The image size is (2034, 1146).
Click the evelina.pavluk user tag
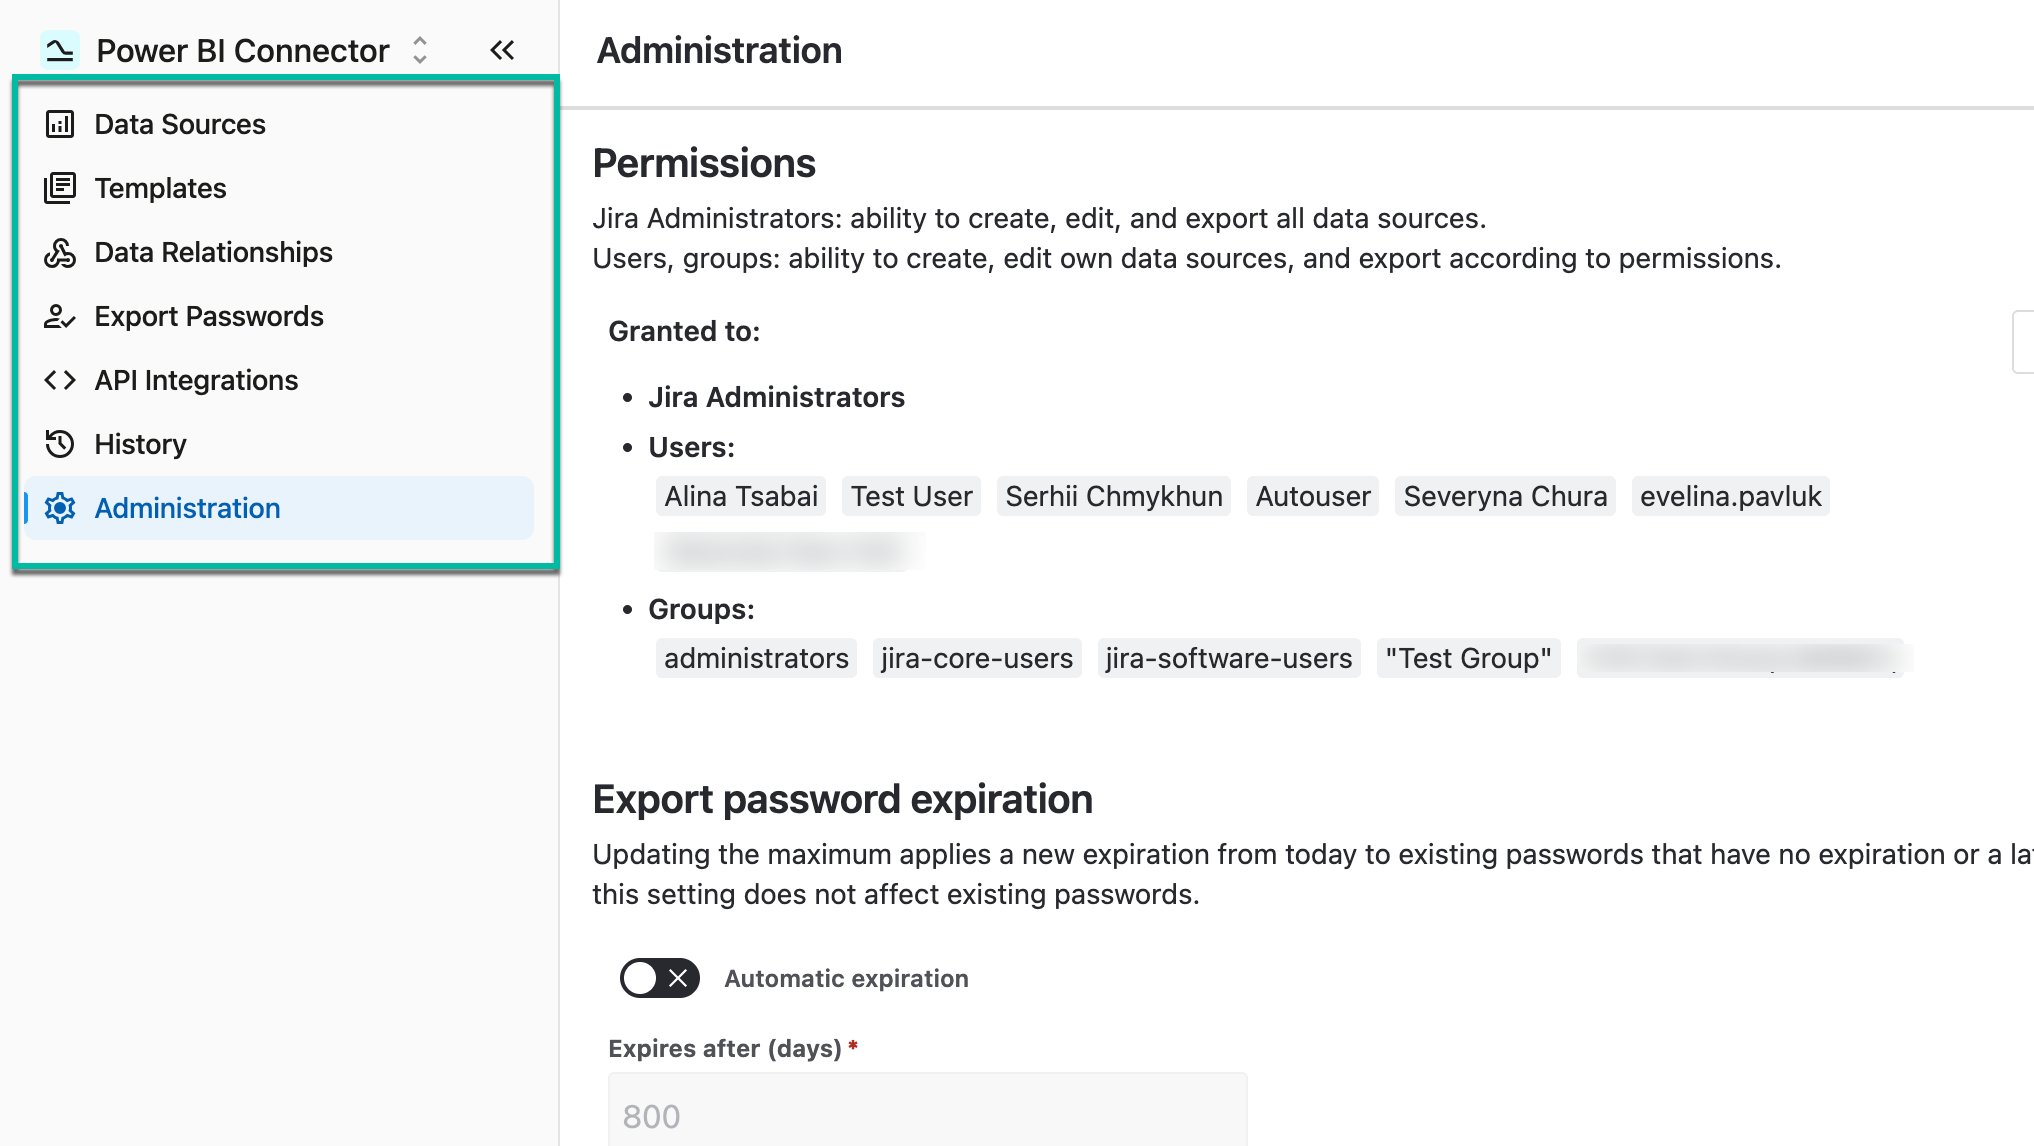[x=1730, y=496]
